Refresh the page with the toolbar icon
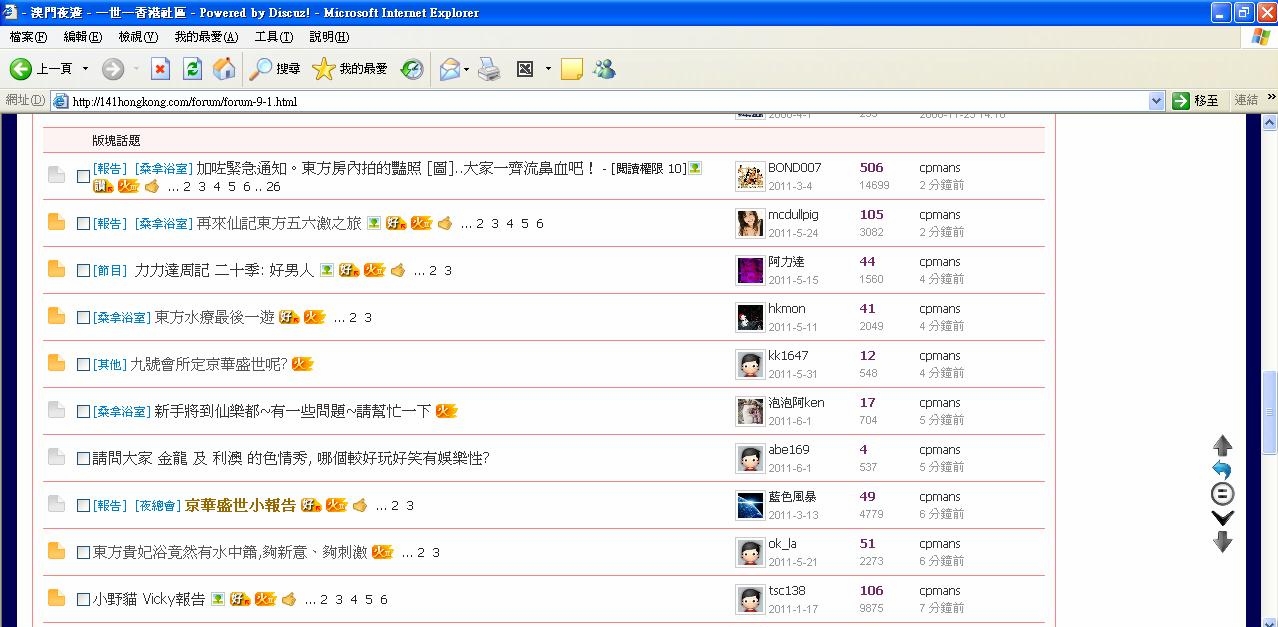The image size is (1278, 627). click(x=193, y=69)
